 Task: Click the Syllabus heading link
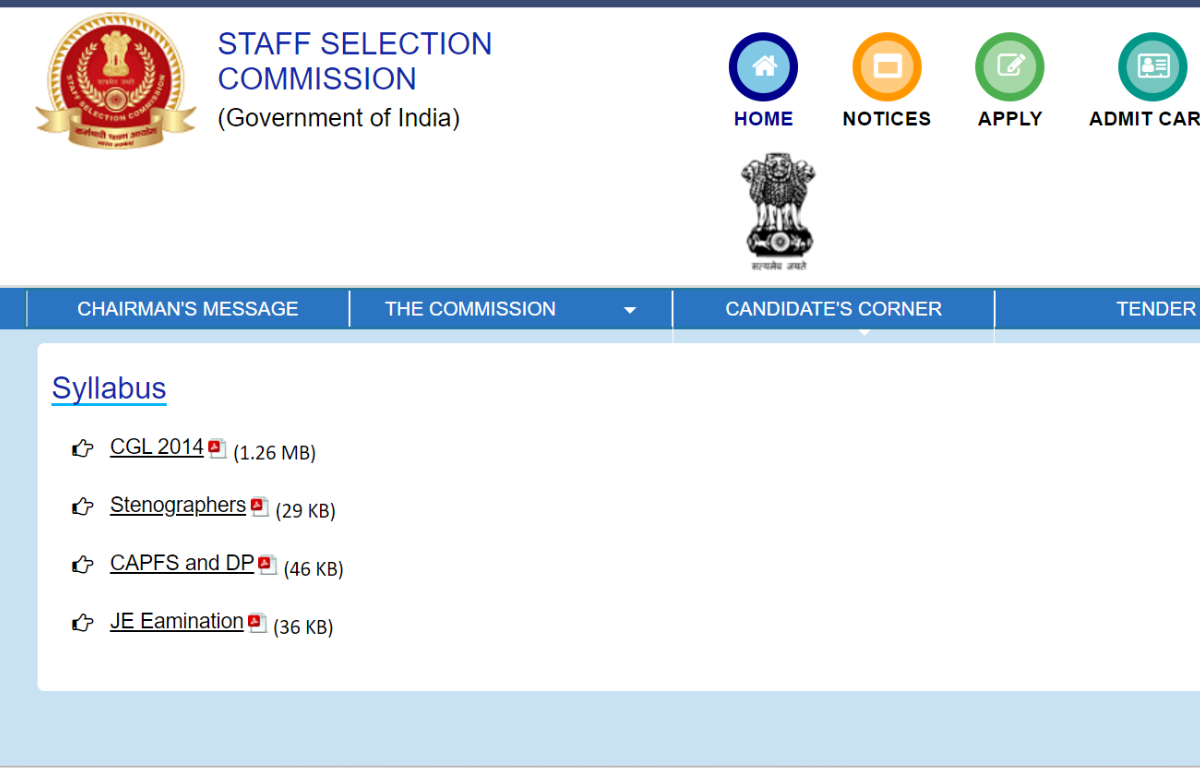109,388
